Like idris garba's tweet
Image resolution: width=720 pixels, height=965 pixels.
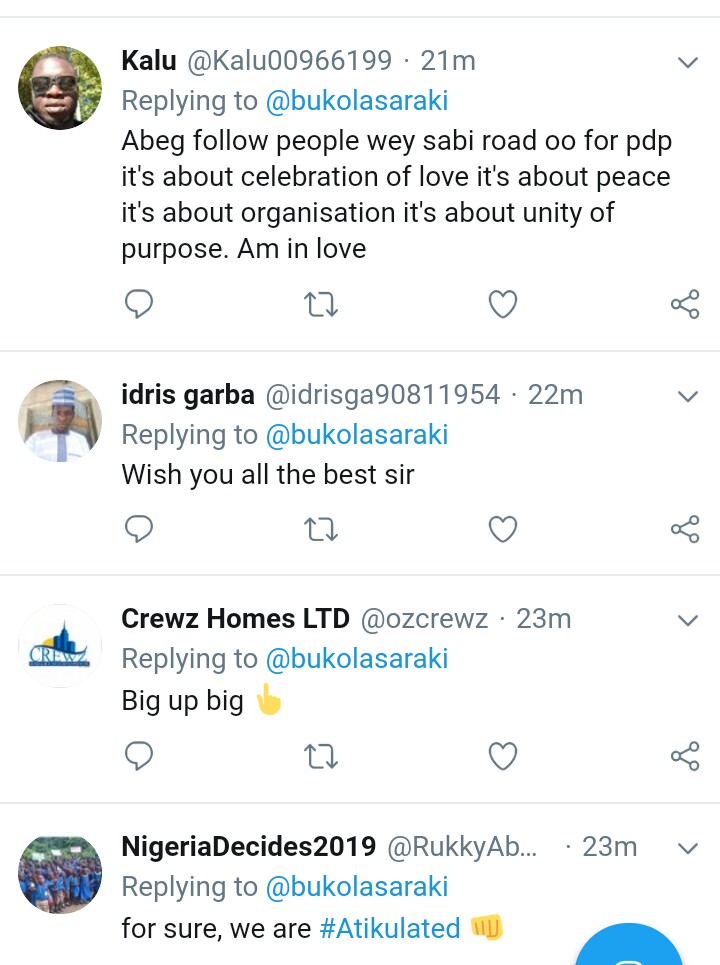[502, 528]
